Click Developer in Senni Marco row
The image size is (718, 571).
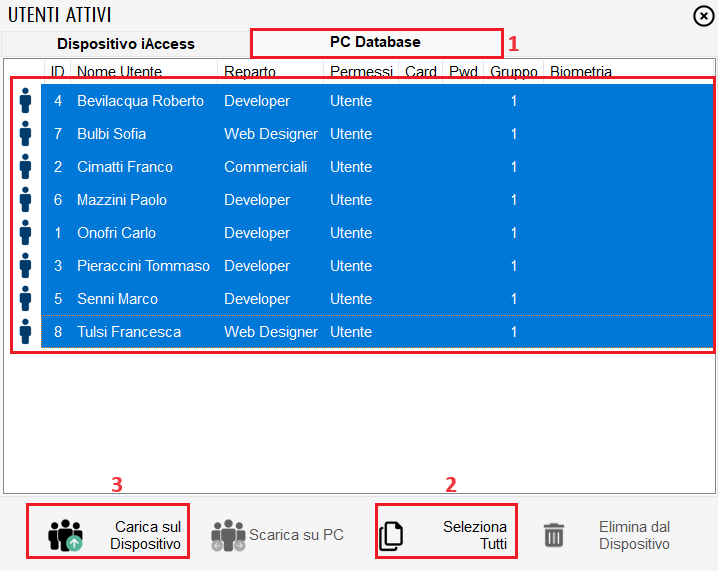point(257,299)
